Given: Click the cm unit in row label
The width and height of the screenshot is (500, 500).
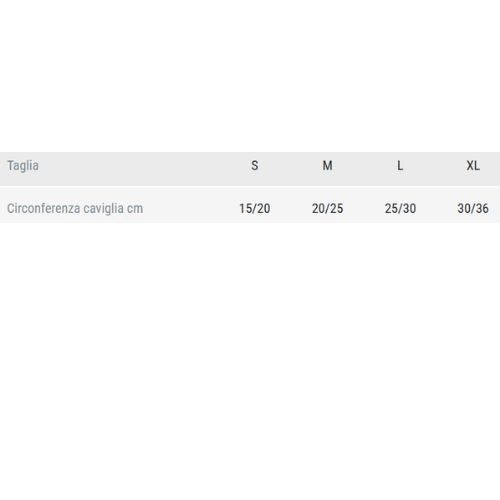Looking at the screenshot, I should [x=135, y=209].
